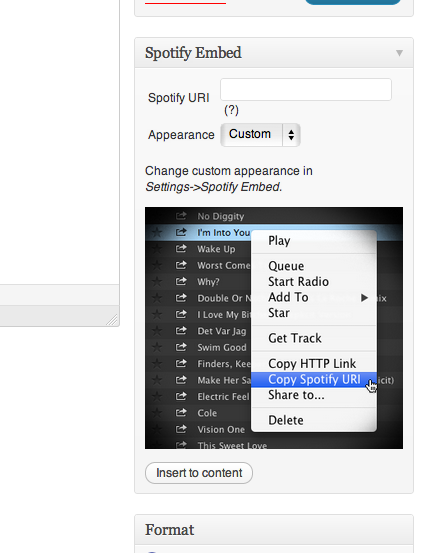Click the share icon beside Why?
This screenshot has width=432, height=553.
click(181, 281)
